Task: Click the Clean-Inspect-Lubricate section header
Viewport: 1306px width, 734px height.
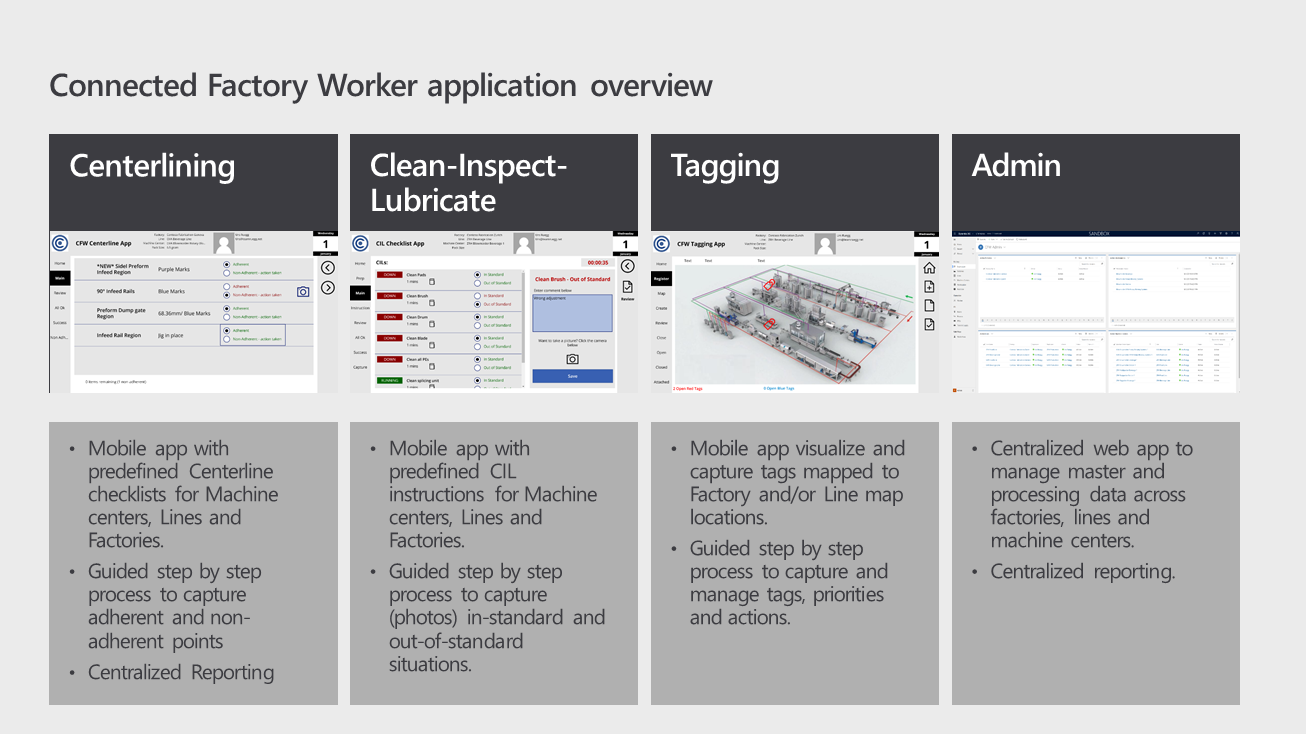Action: [x=494, y=183]
